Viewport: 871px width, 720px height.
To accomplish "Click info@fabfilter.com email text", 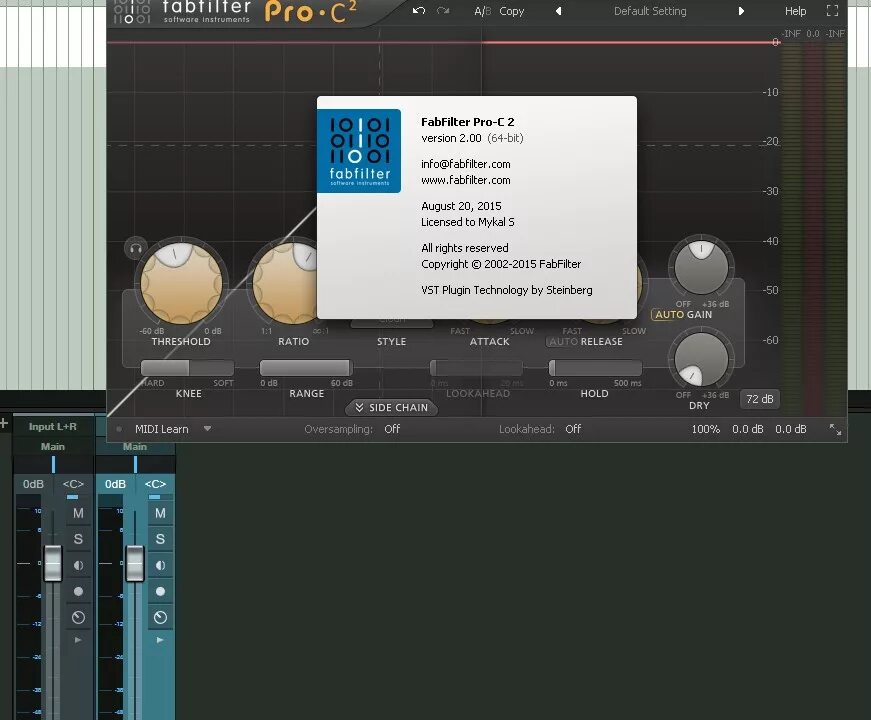I will 465,164.
